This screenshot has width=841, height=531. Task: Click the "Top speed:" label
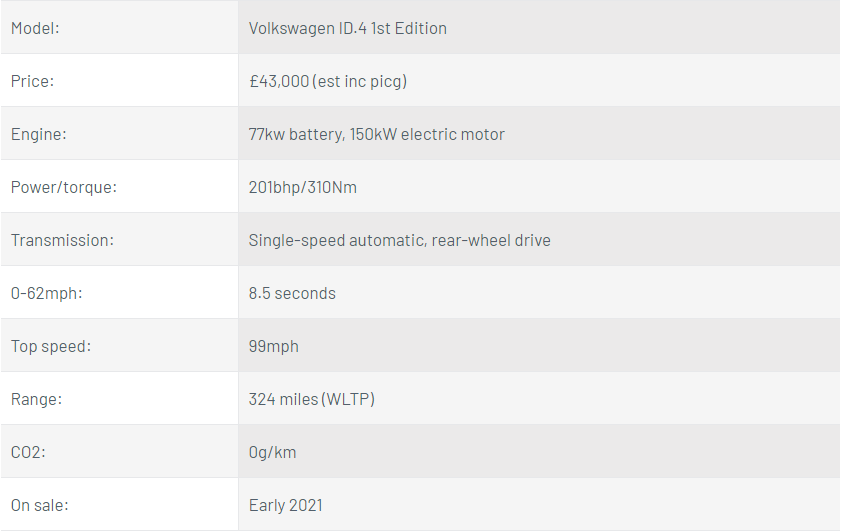click(50, 346)
